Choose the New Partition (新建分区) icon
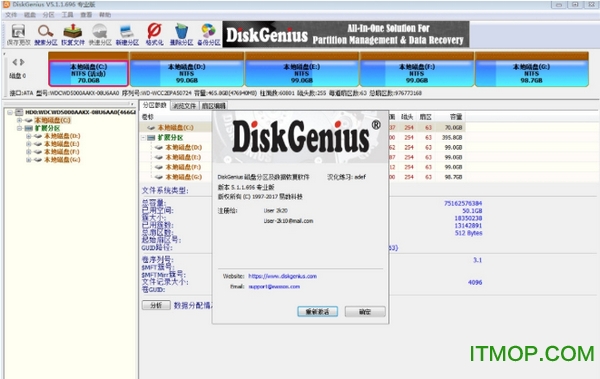 tap(127, 34)
